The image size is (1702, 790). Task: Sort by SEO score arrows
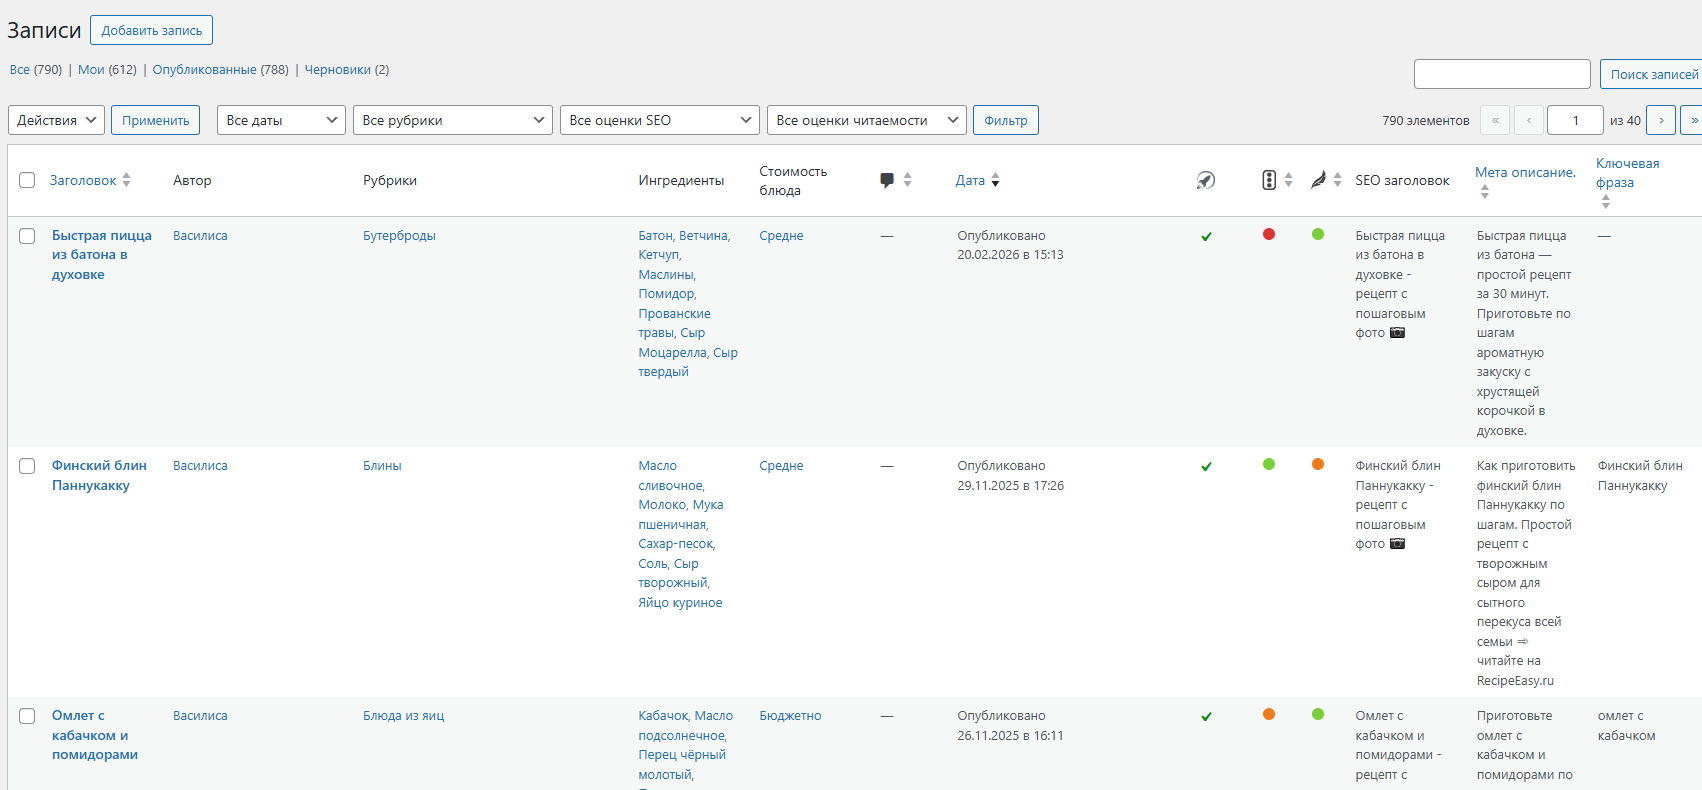point(1288,180)
